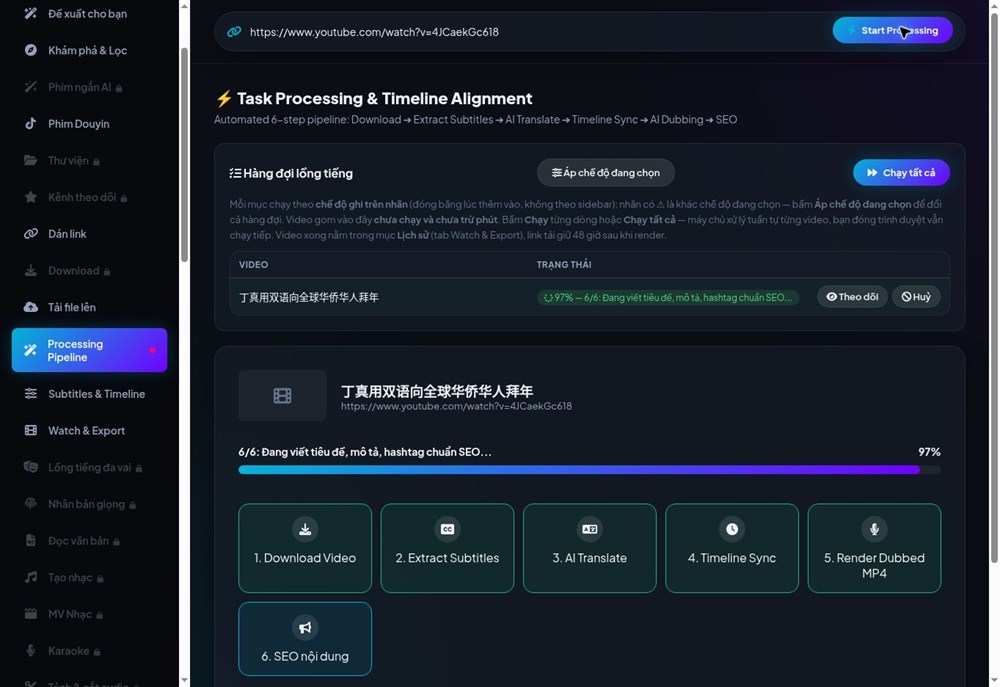Image resolution: width=1000 pixels, height=687 pixels.
Task: Open the video URL link under the title
Action: [456, 406]
